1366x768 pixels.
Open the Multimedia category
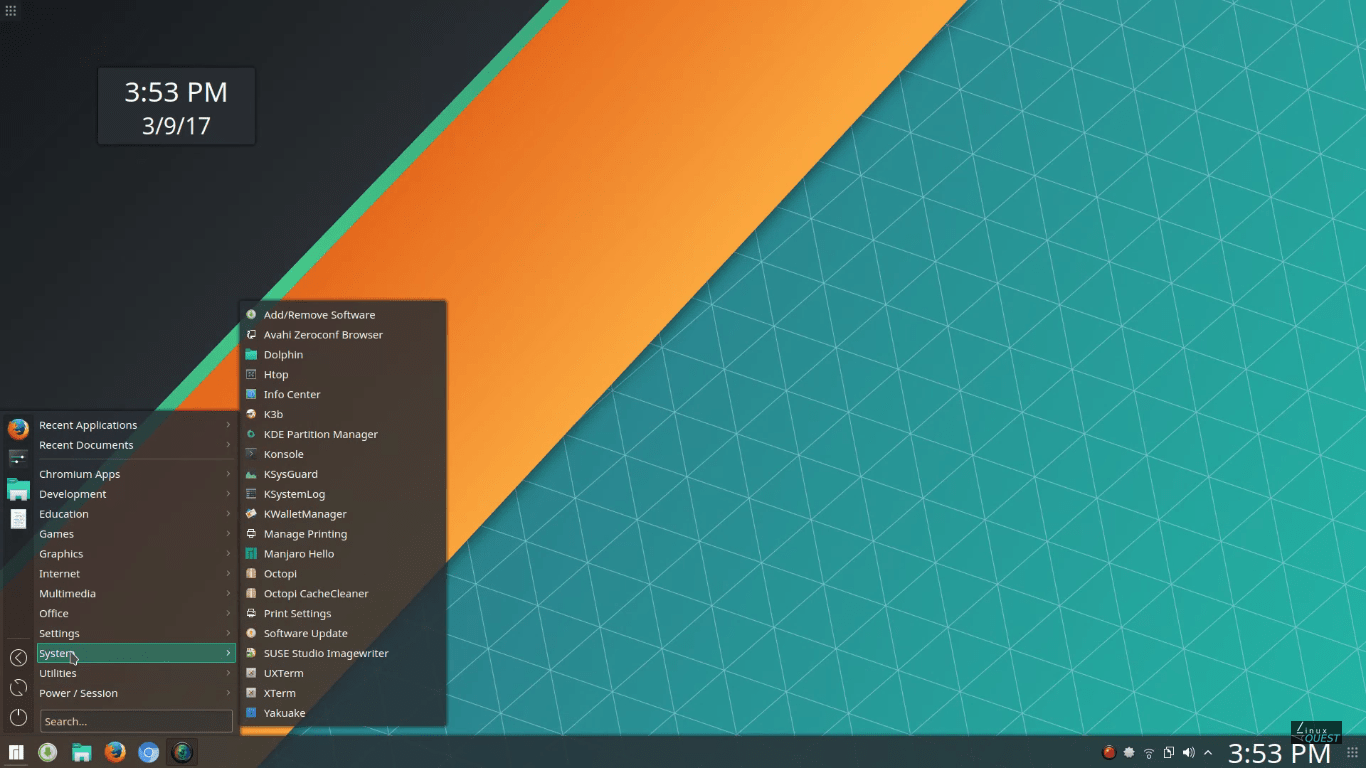[x=135, y=594]
